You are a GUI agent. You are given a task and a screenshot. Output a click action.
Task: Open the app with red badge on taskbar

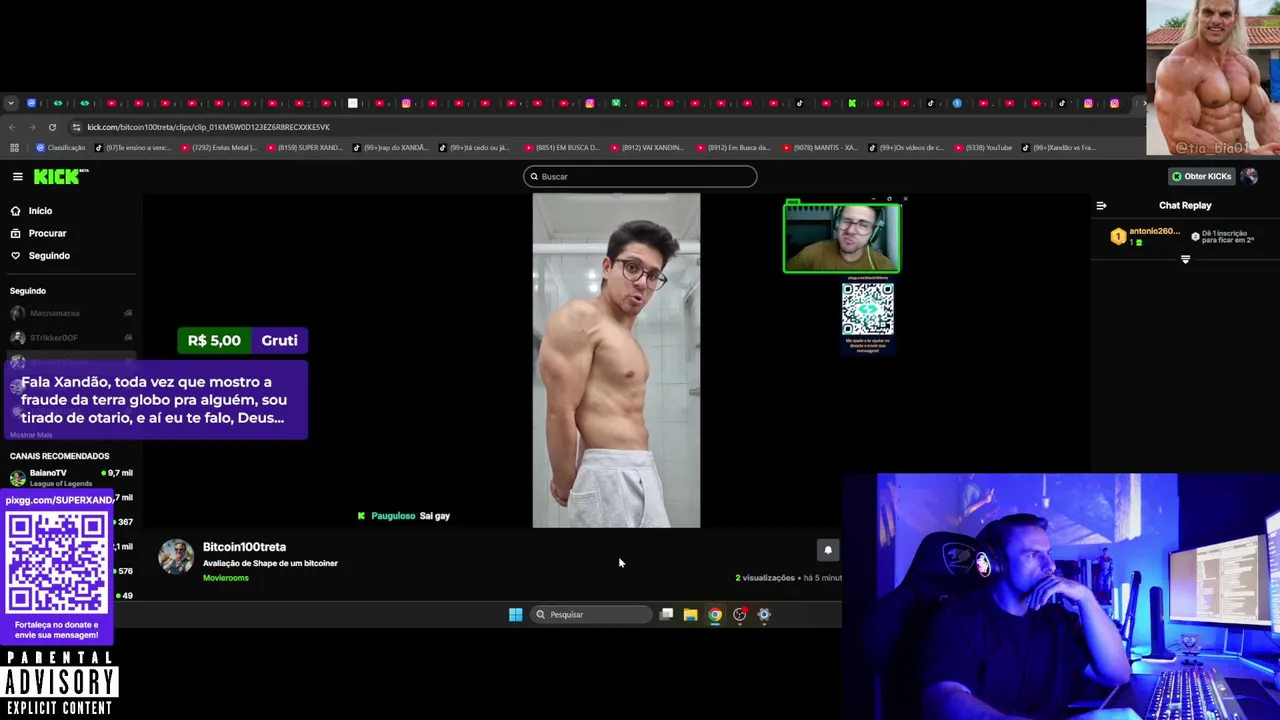[740, 614]
